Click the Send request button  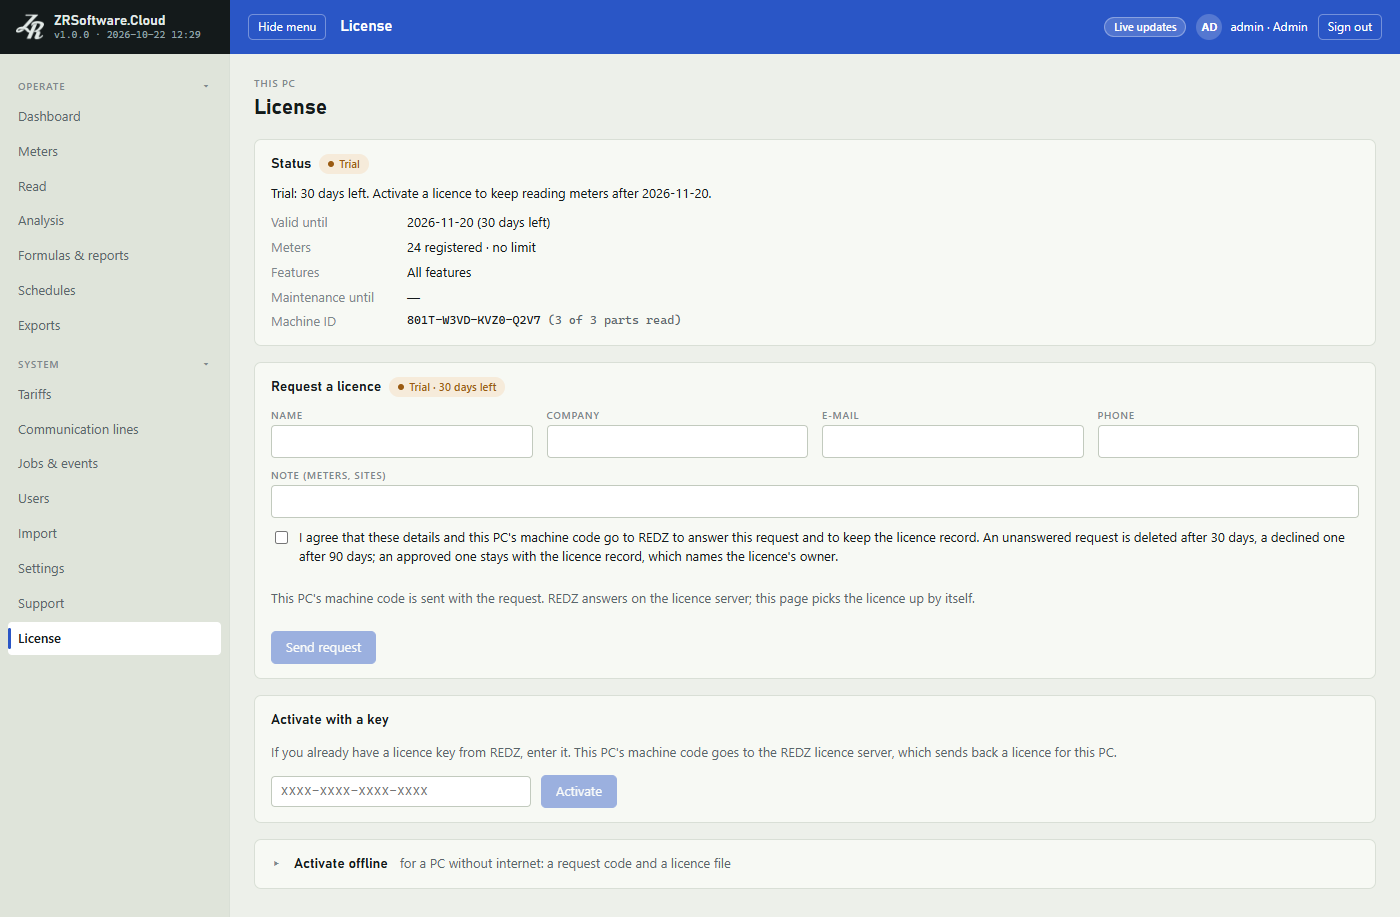pos(323,648)
